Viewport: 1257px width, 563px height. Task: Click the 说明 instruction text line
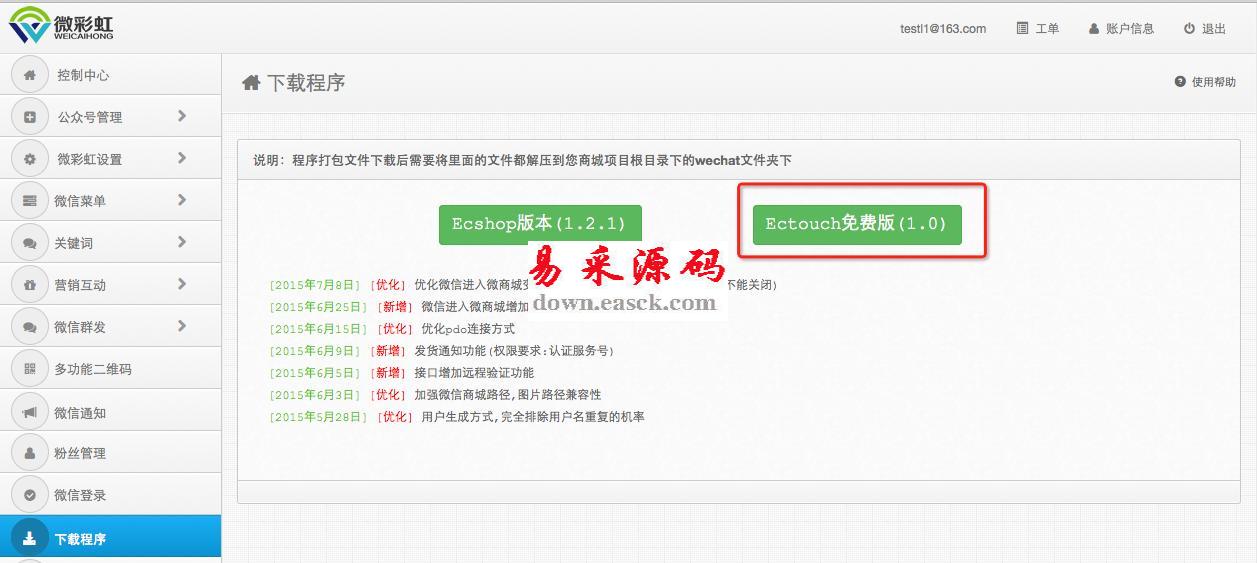pos(522,160)
